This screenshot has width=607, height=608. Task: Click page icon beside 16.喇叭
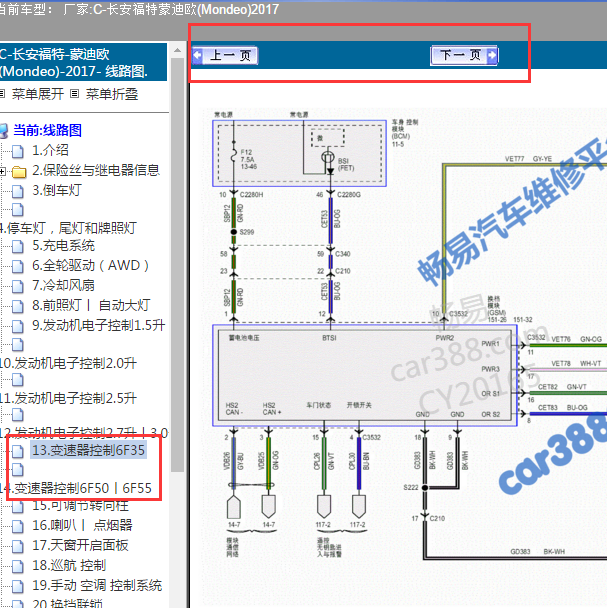tap(17, 527)
